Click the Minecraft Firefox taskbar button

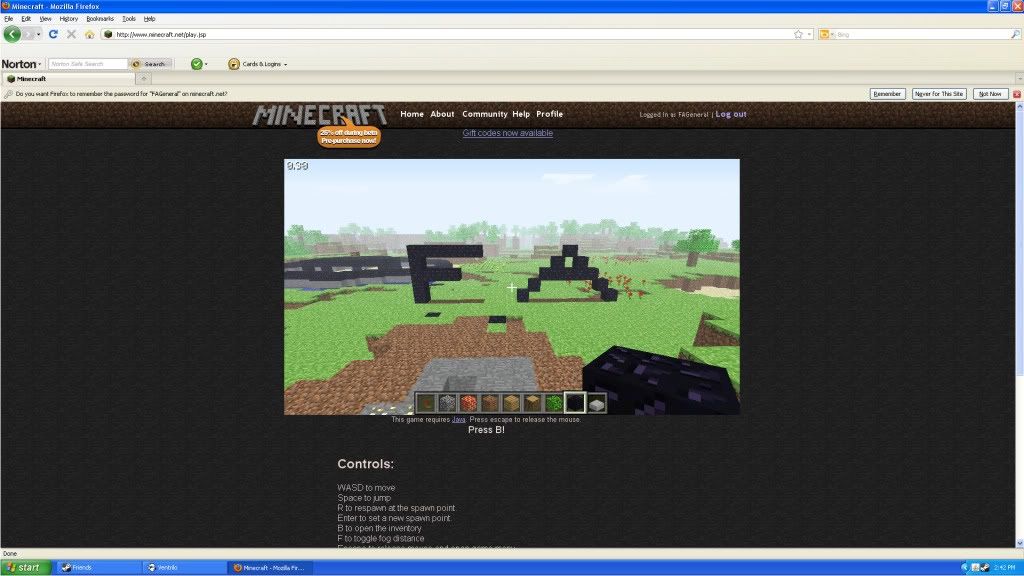(x=270, y=568)
